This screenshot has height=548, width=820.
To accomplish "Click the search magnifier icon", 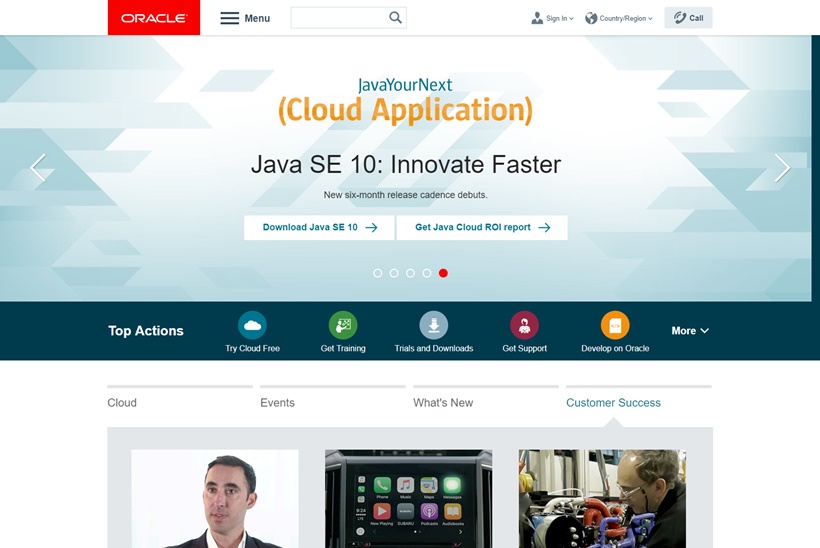I will pos(395,18).
